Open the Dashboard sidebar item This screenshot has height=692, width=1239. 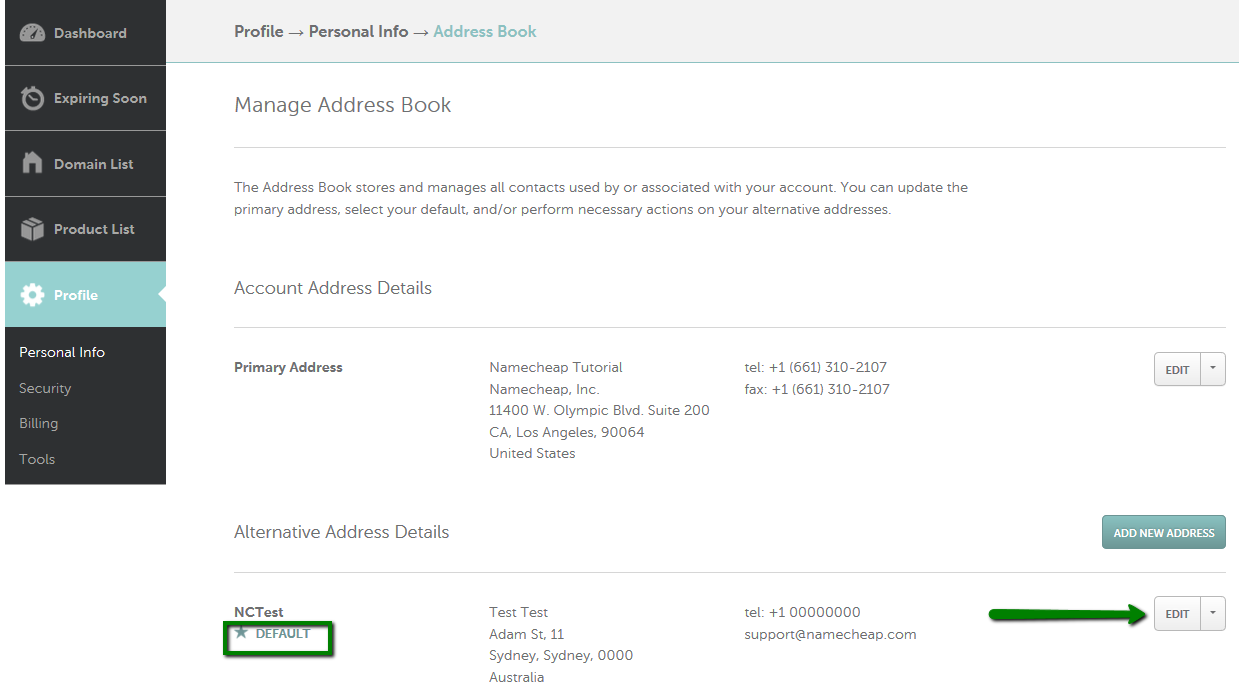click(x=85, y=33)
